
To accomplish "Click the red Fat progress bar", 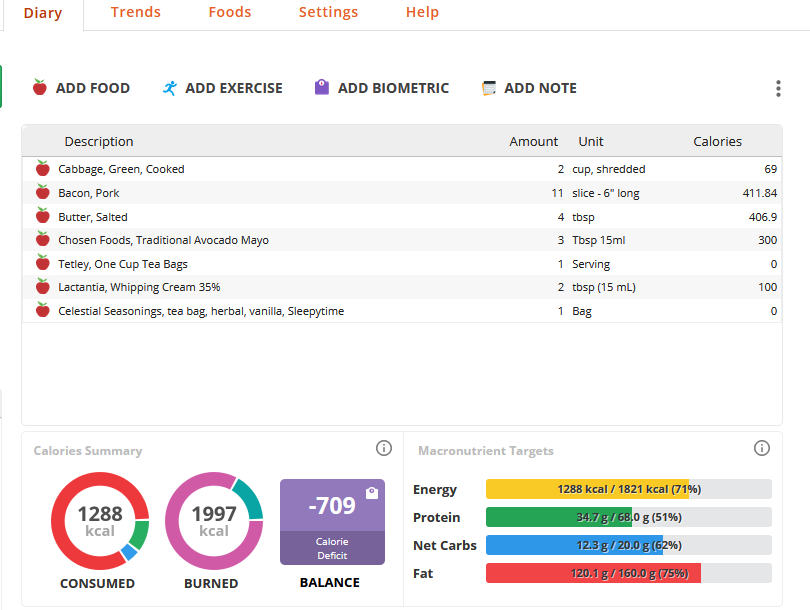I will pos(629,573).
